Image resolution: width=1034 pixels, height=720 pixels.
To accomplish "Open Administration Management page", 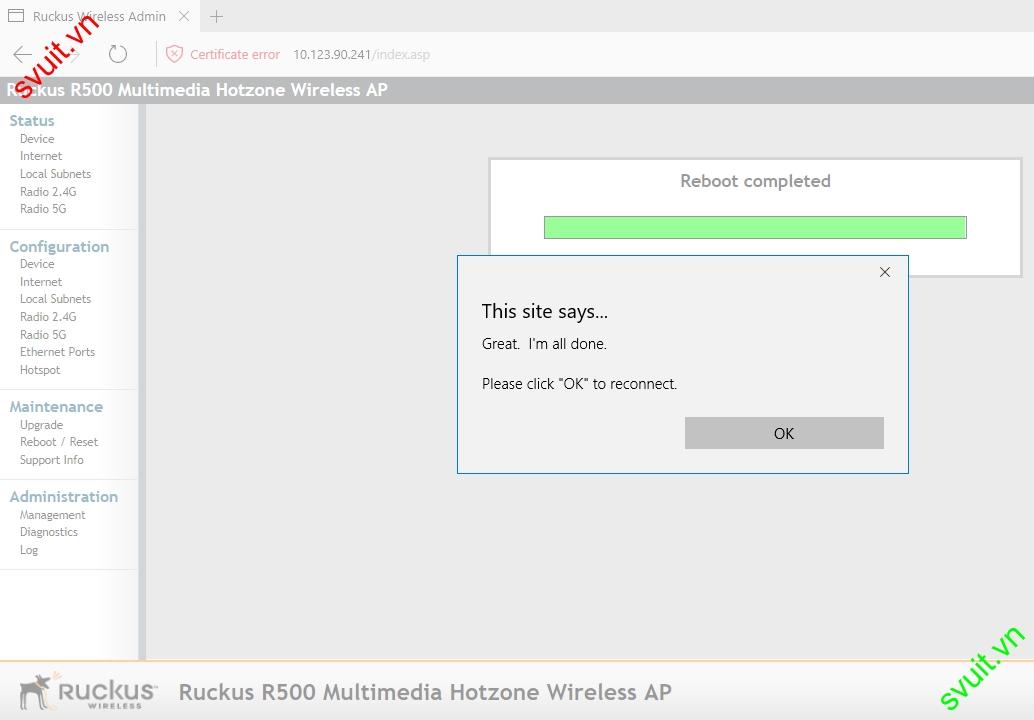I will click(53, 515).
